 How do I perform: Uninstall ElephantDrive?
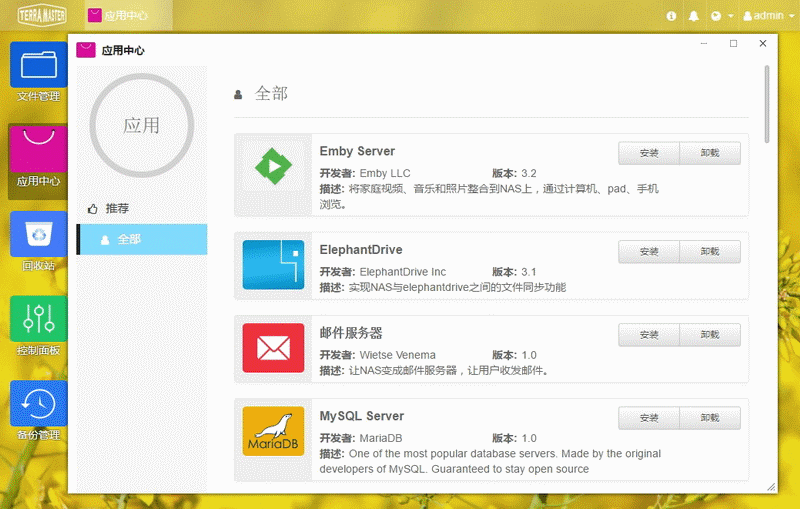coord(710,251)
